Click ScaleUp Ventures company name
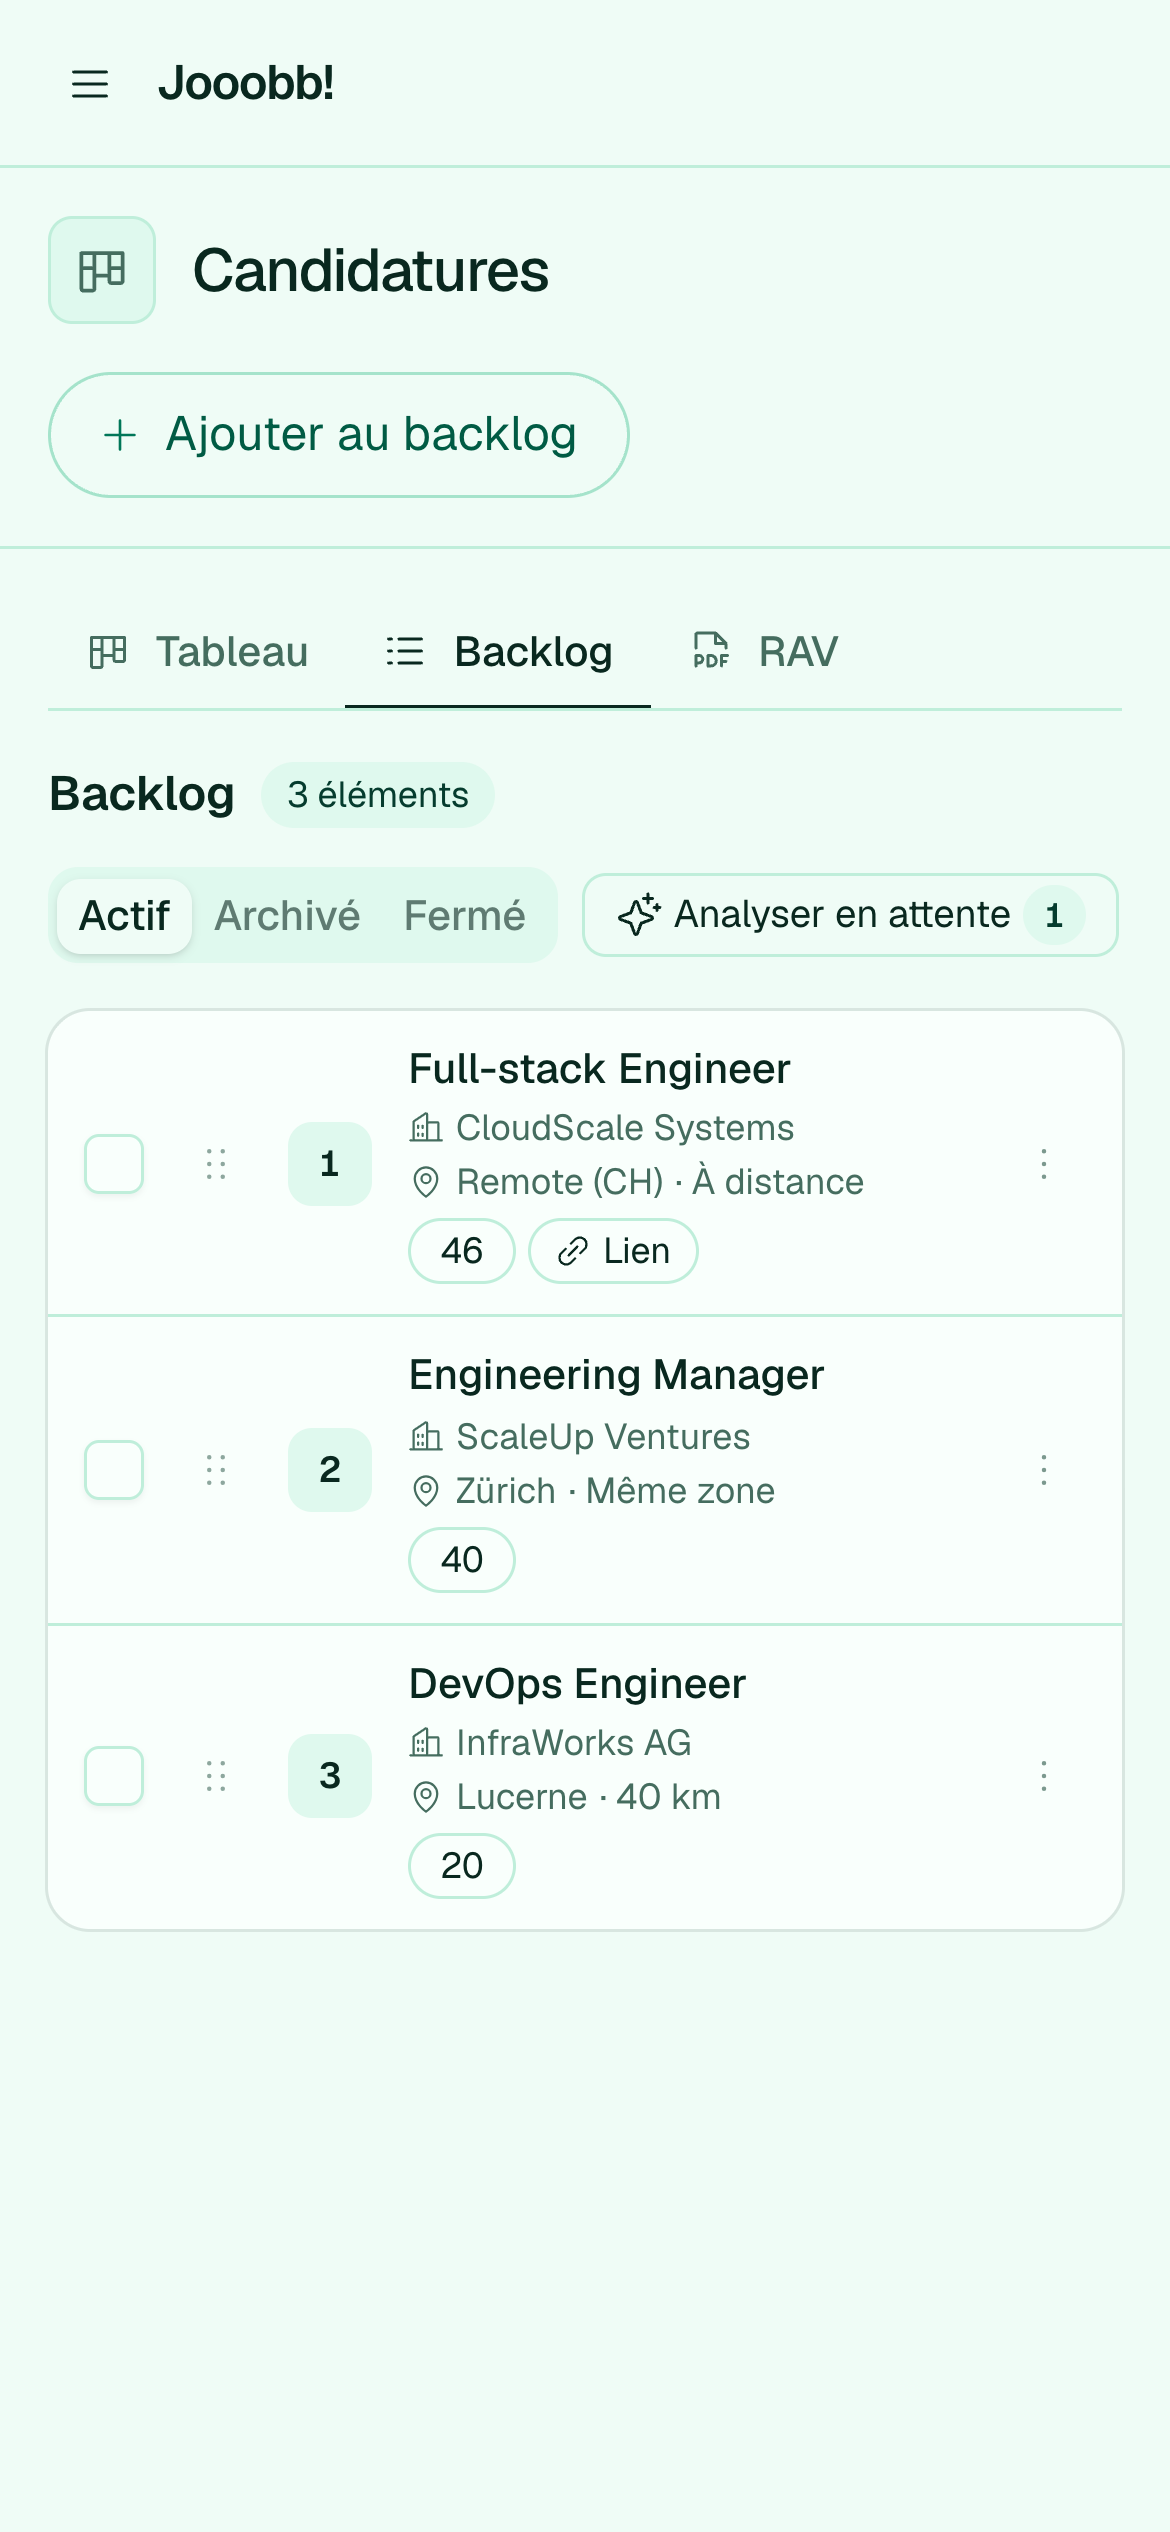Image resolution: width=1170 pixels, height=2532 pixels. (x=603, y=1437)
